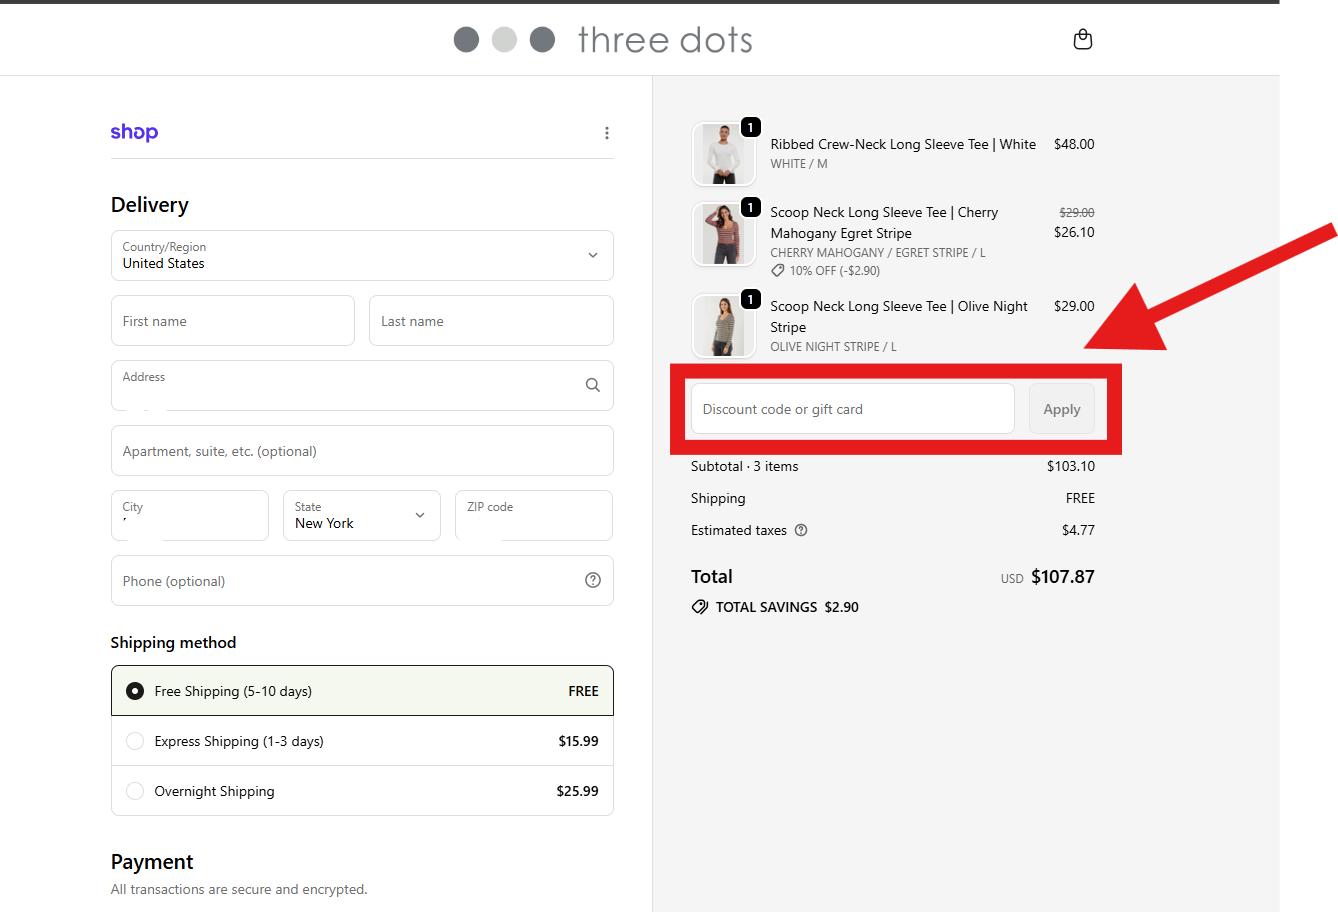This screenshot has width=1338, height=912.
Task: Click the three dots brand logo
Action: click(603, 40)
